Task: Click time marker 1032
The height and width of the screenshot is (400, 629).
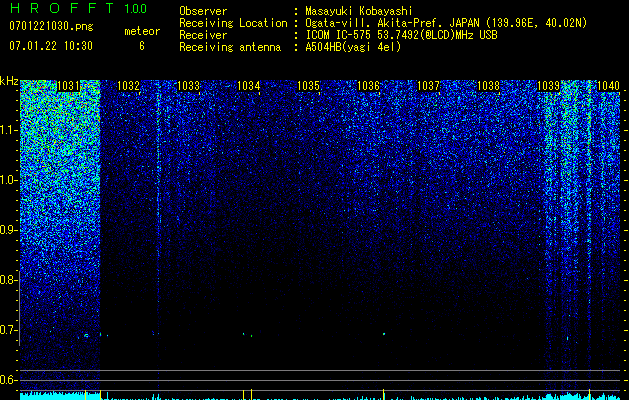Action: [128, 86]
